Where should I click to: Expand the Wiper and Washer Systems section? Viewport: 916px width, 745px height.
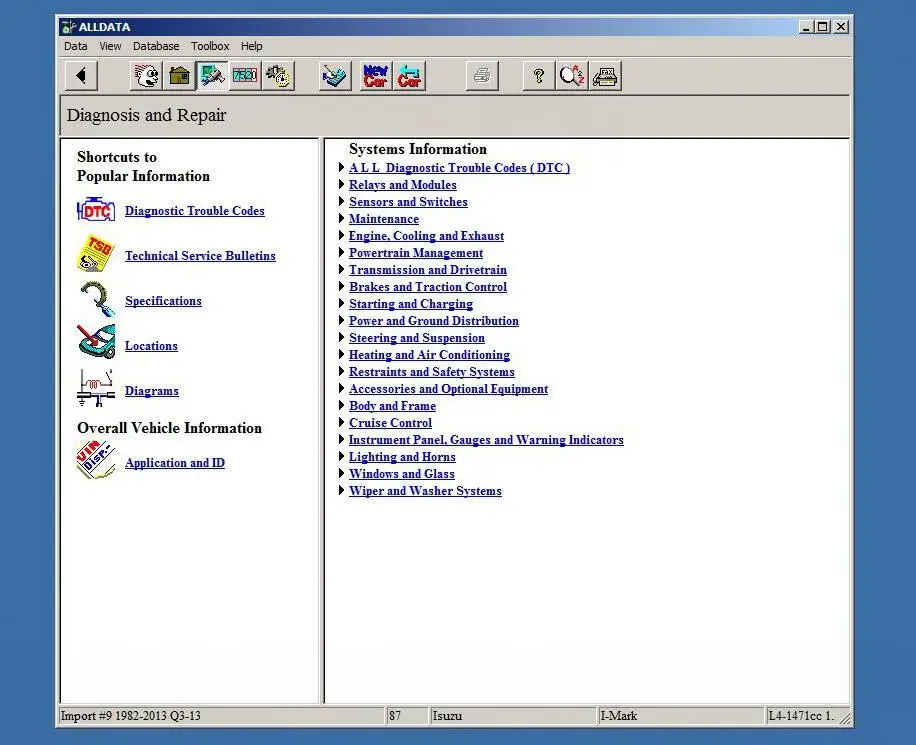(x=425, y=491)
